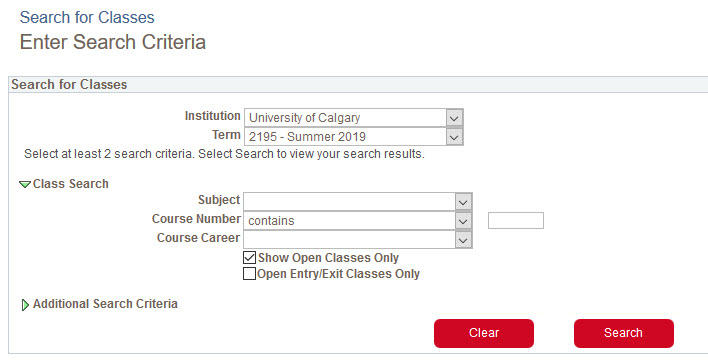
Task: Click the Clear red button
Action: [484, 333]
